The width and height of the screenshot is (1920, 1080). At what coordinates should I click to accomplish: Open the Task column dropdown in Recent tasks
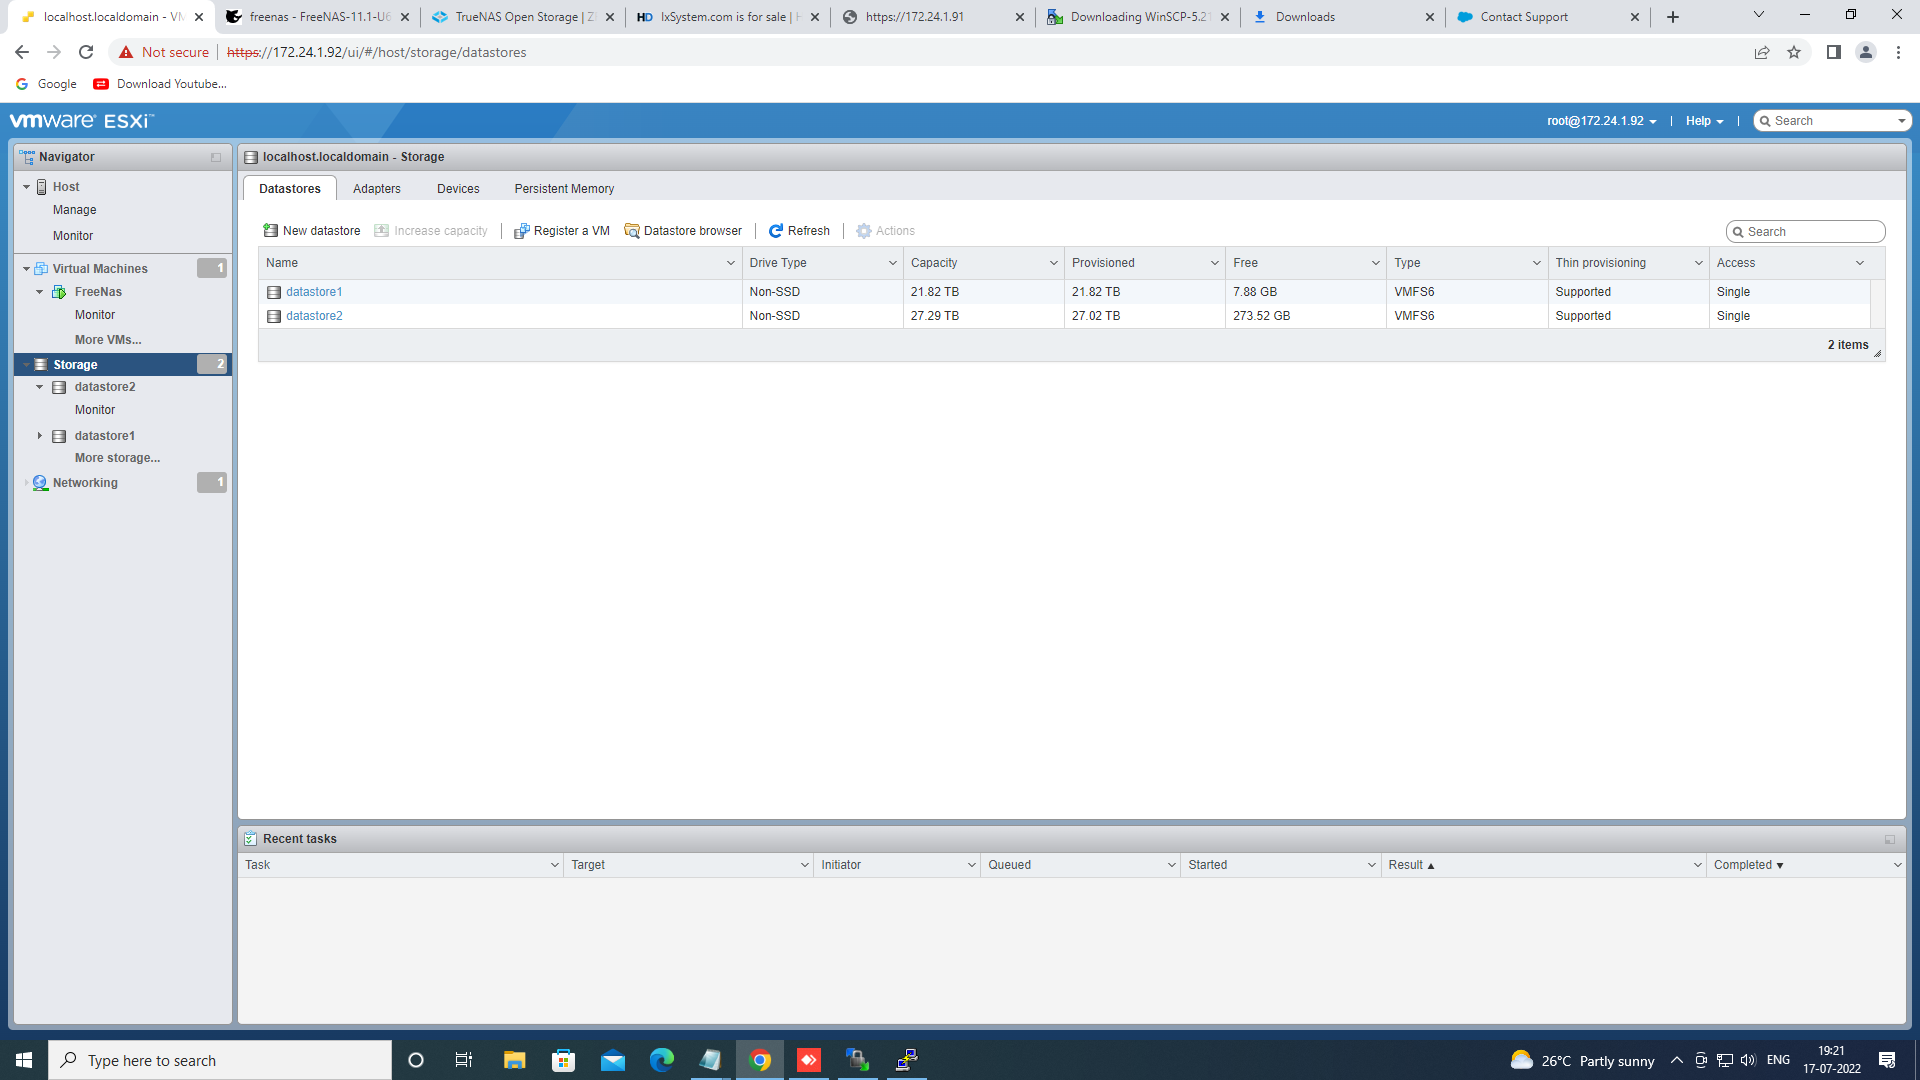[554, 865]
